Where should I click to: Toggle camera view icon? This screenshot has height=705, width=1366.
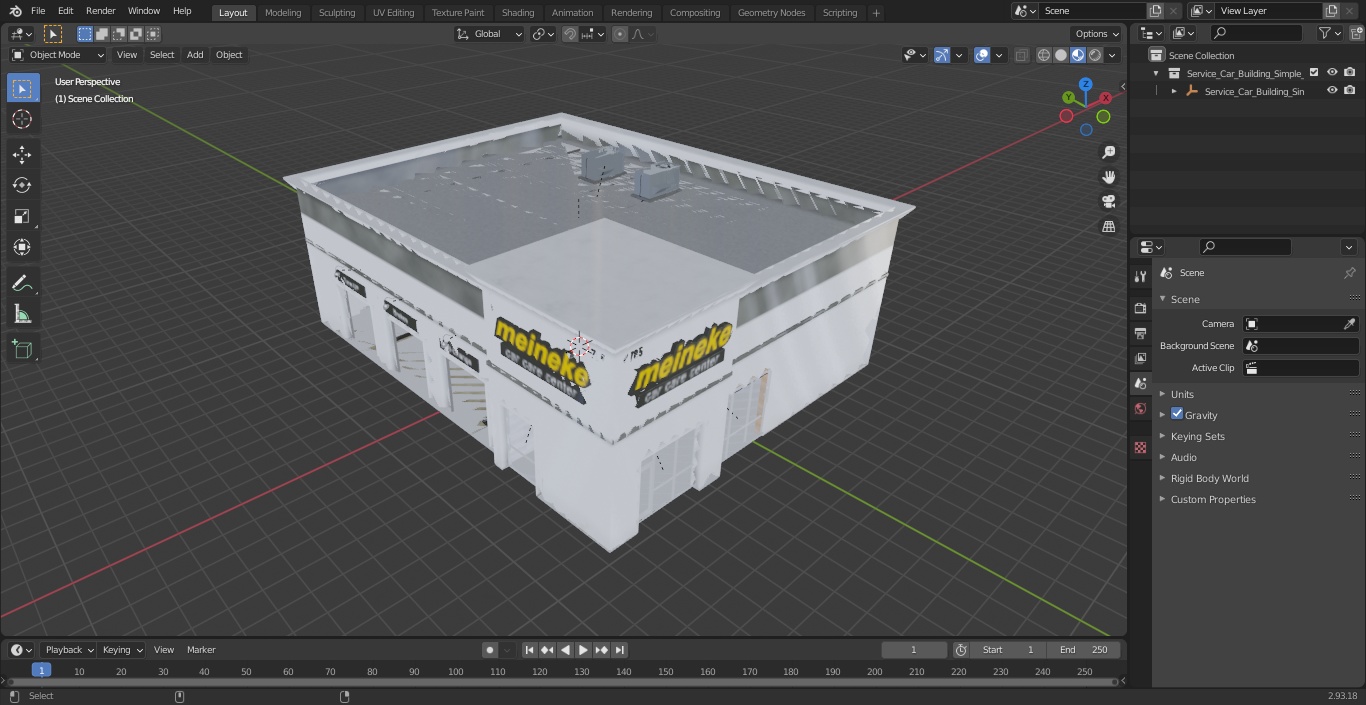click(x=1109, y=201)
